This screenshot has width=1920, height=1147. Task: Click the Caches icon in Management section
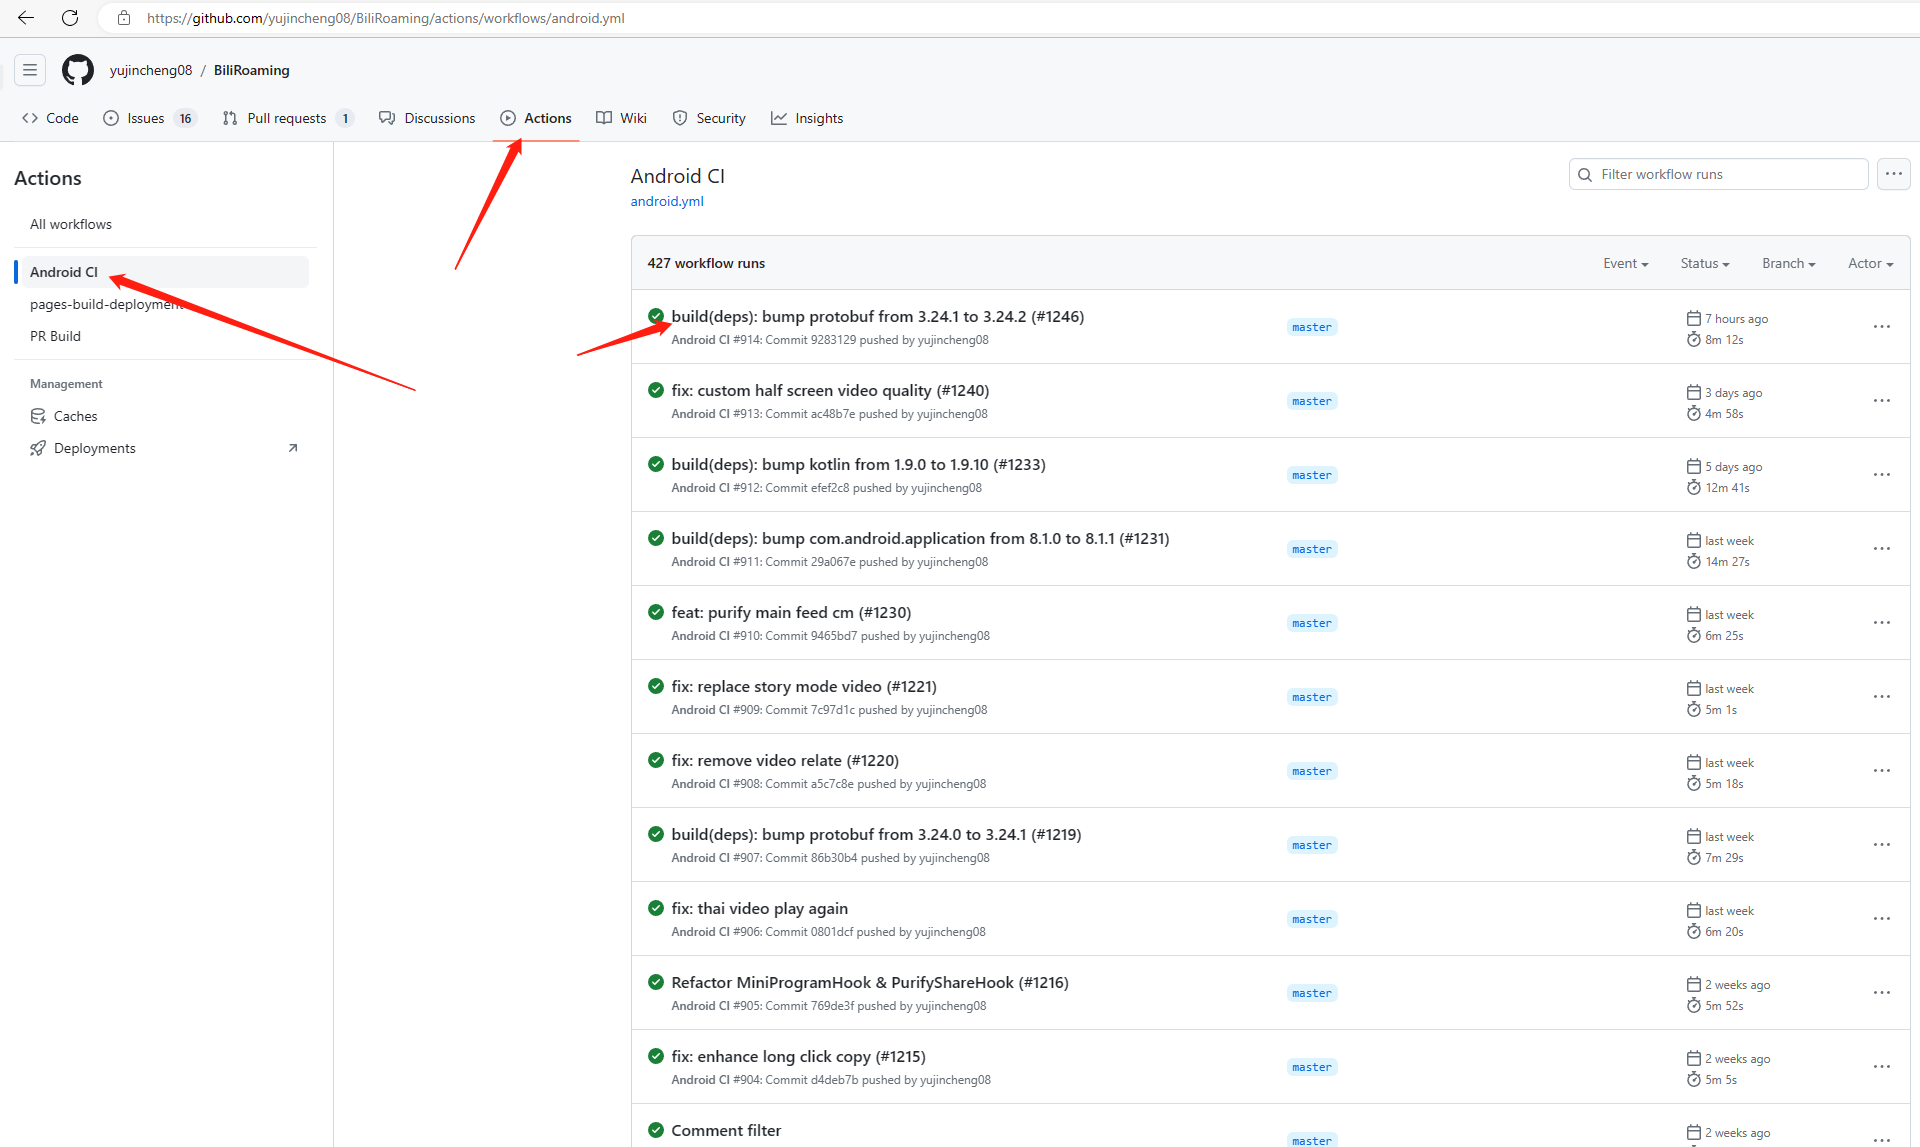point(38,416)
